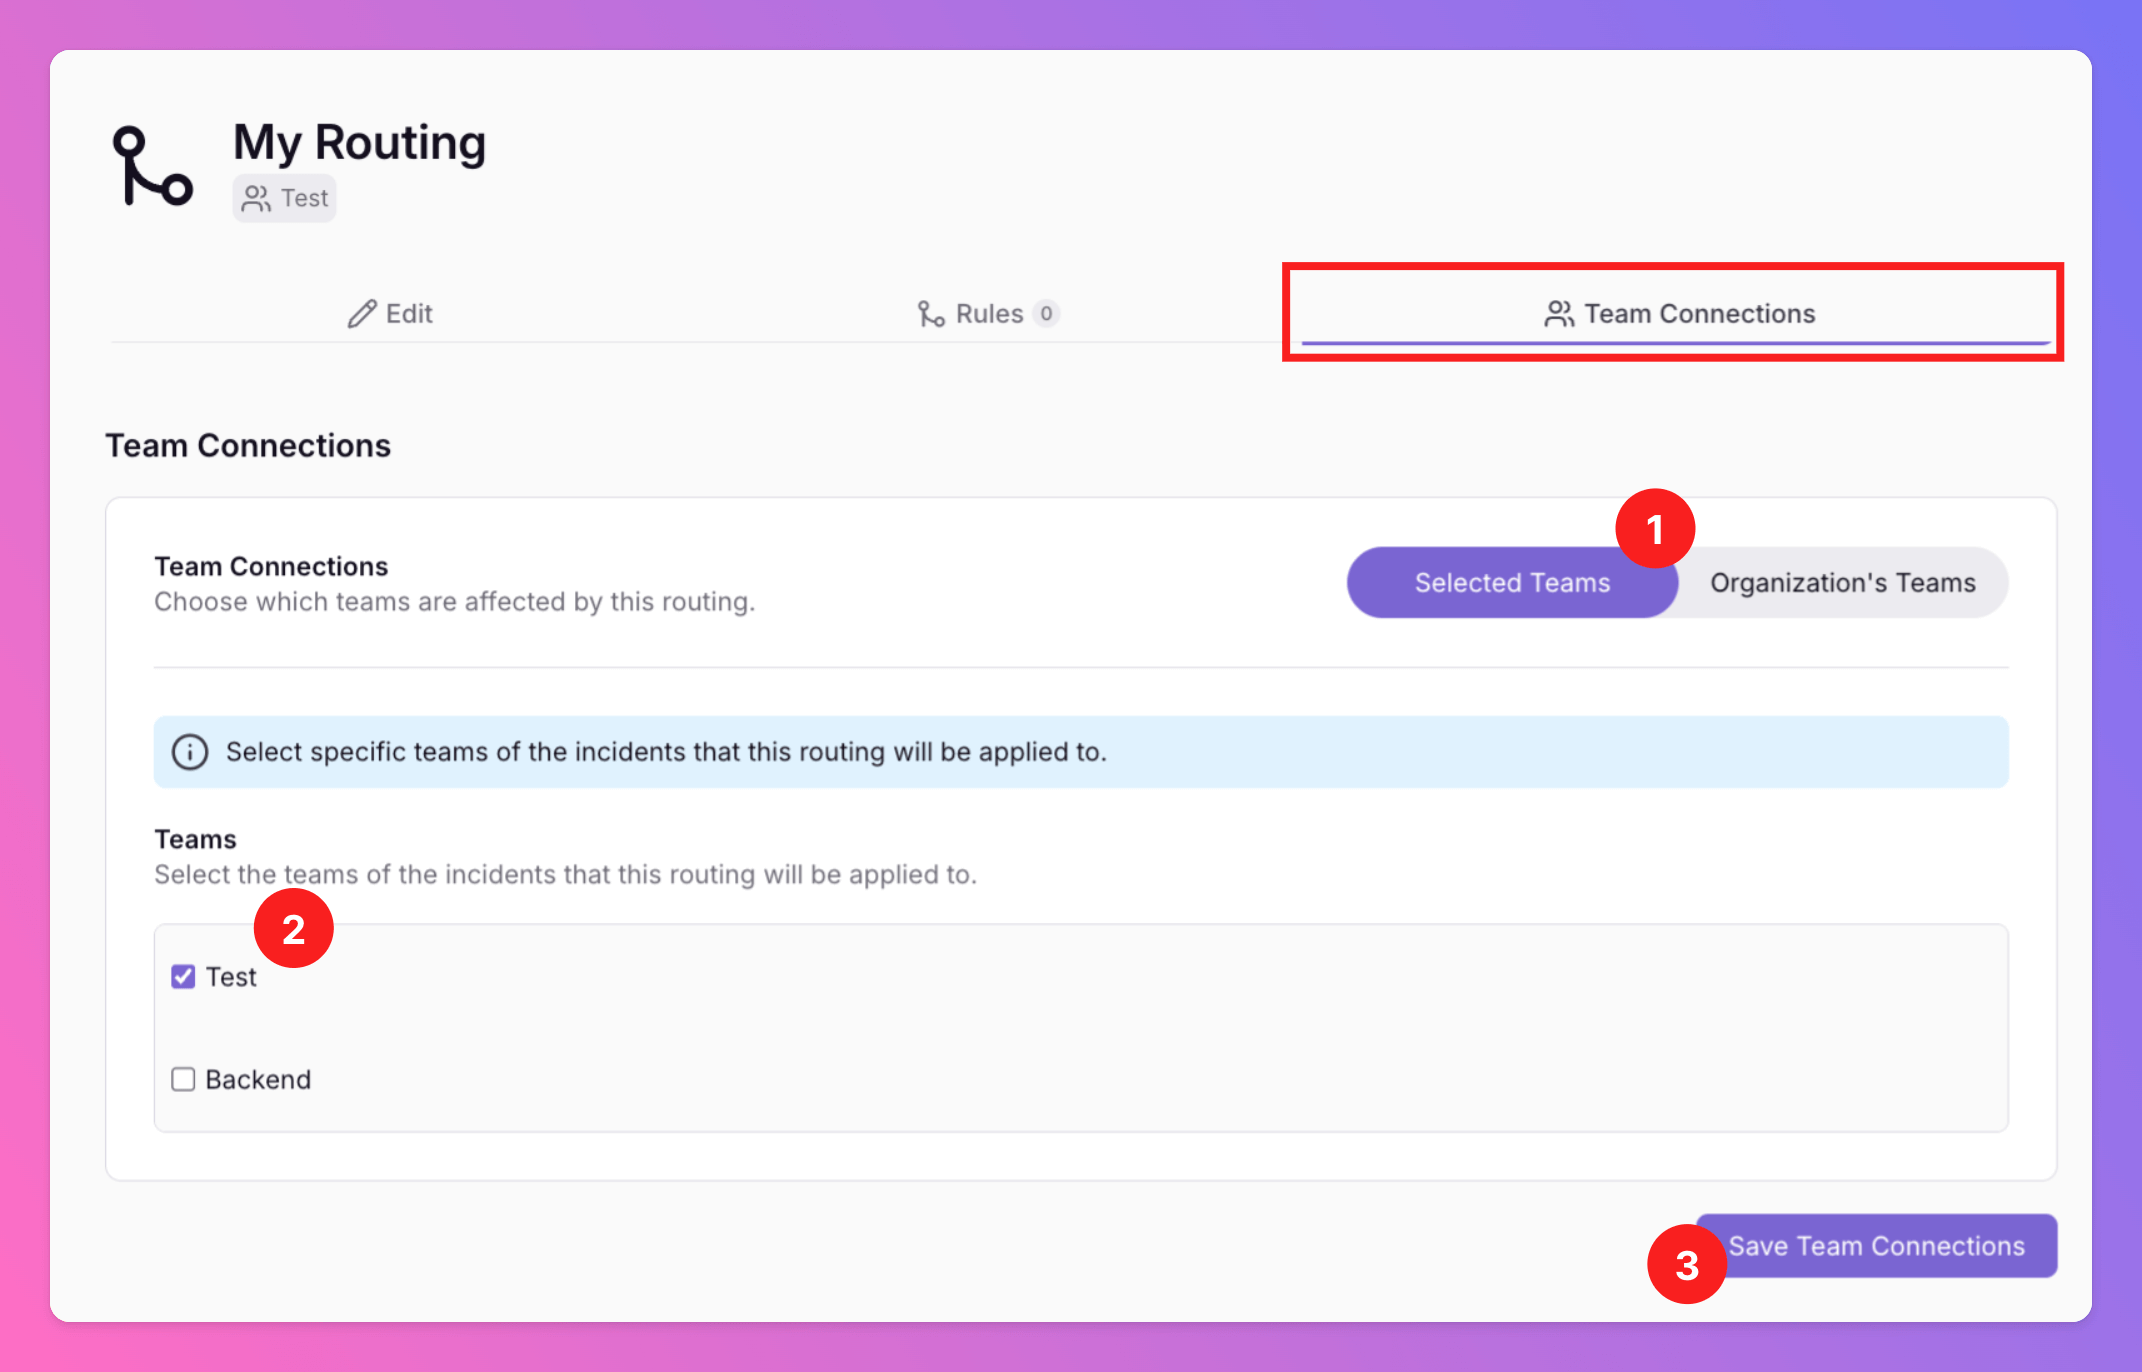Click the pencil icon beside Edit

pyautogui.click(x=361, y=314)
